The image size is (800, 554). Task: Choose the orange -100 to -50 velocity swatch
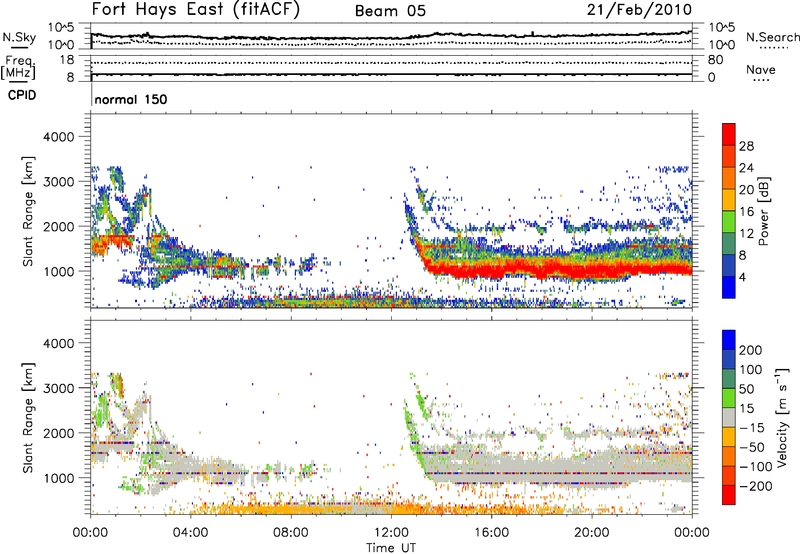point(729,456)
